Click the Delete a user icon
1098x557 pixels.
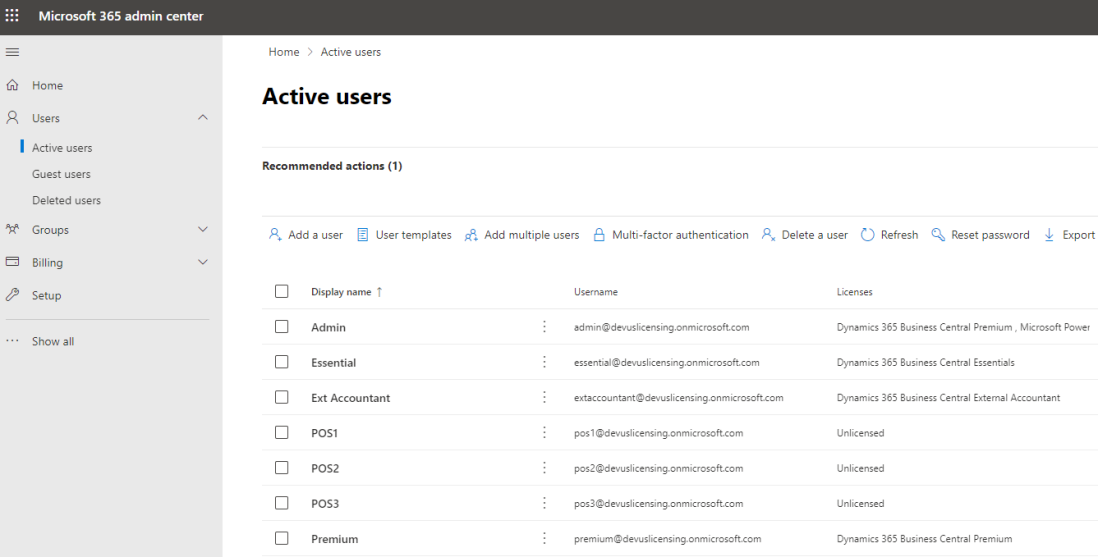tap(768, 235)
